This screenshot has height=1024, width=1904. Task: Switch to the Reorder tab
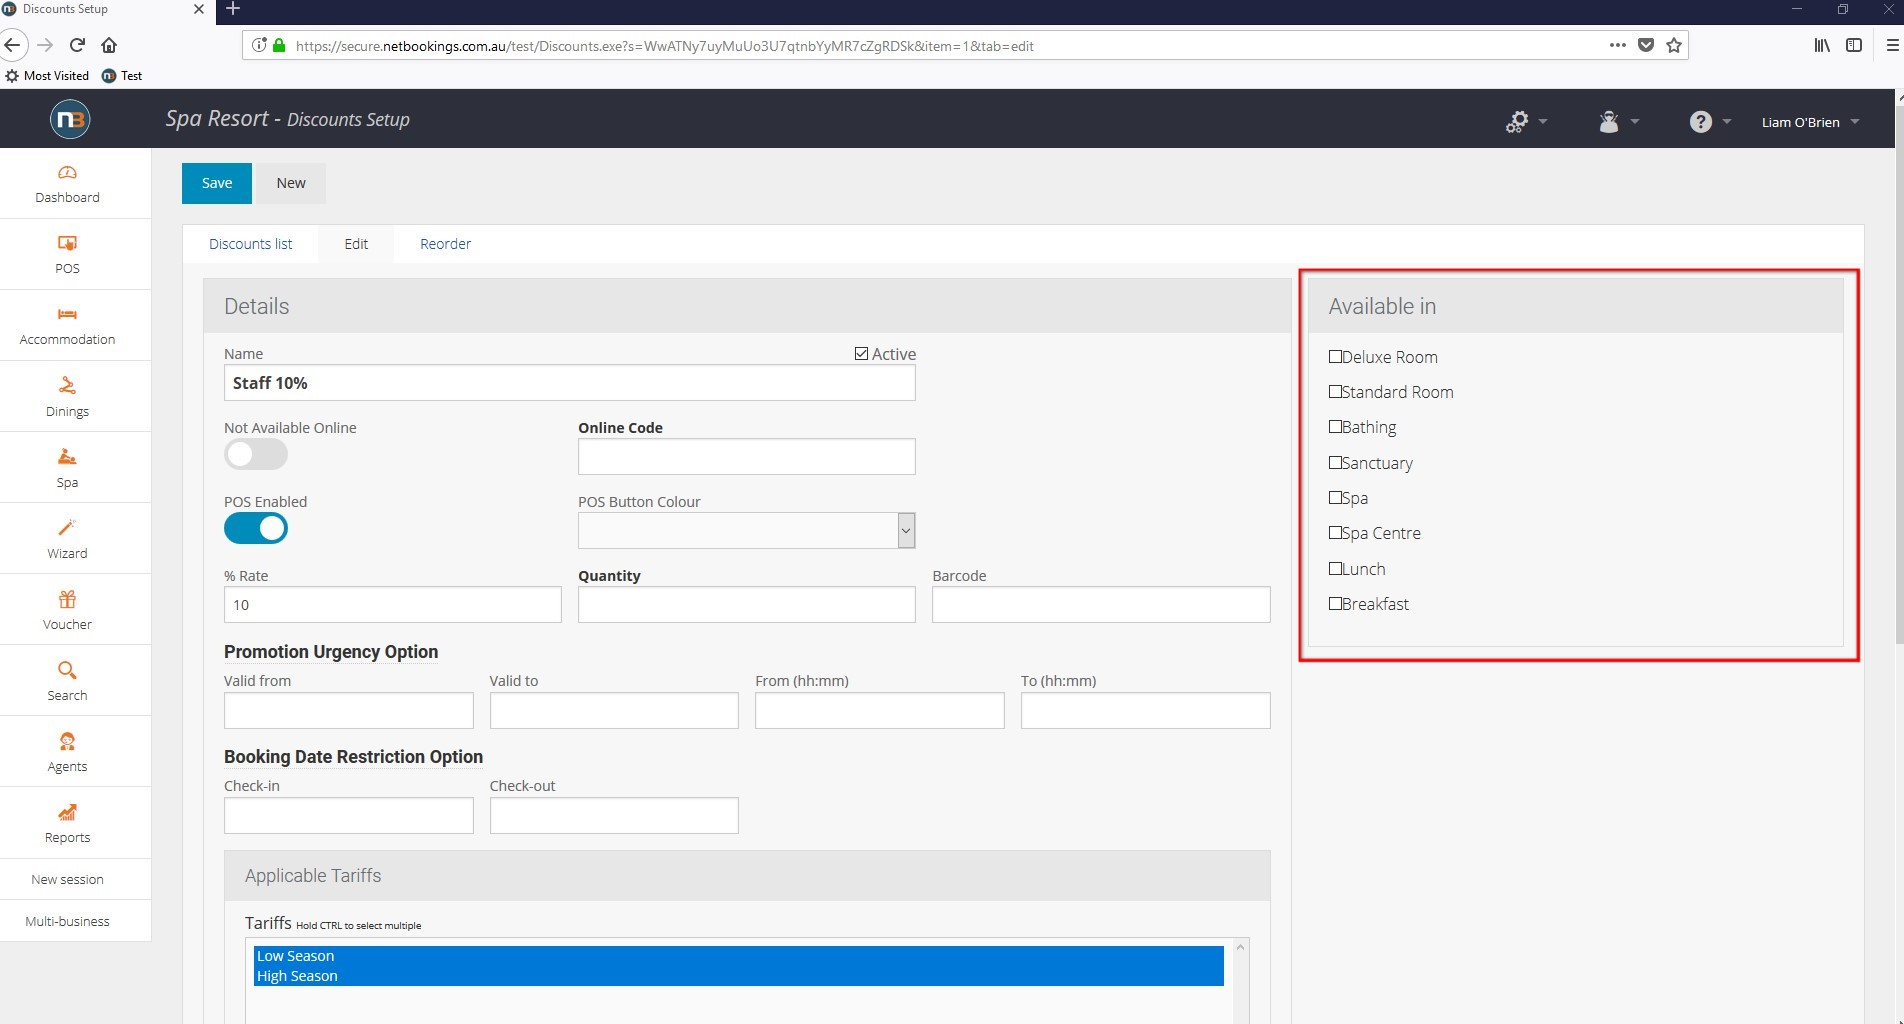pos(445,244)
